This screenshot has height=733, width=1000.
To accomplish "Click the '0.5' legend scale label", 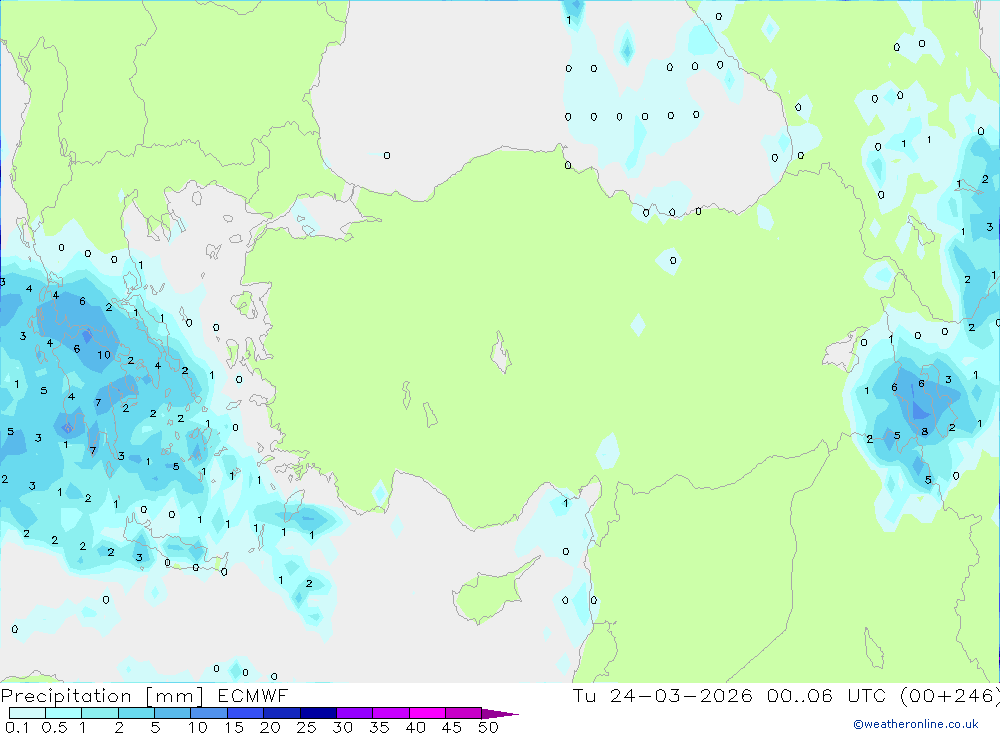I will point(54,727).
